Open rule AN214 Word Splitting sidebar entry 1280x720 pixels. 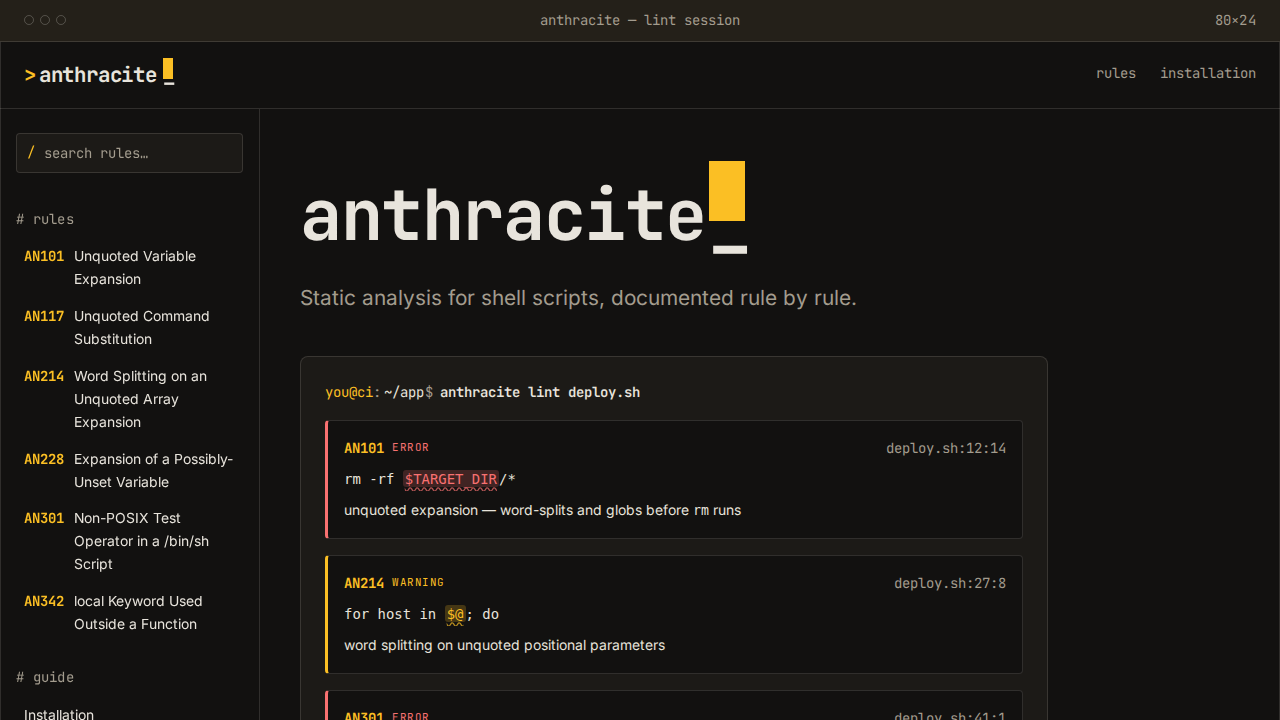coord(129,399)
